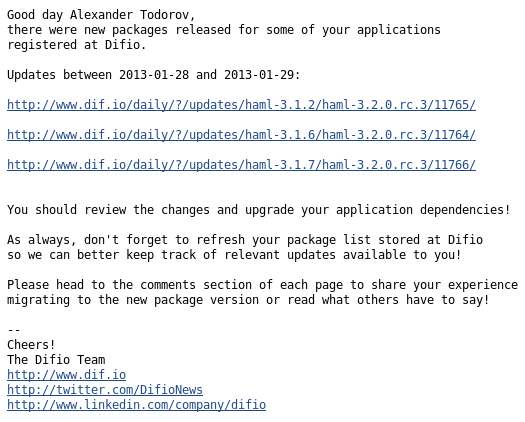Open the haml-3.1.2 to 3.2.0.rc.3 update link
Image resolution: width=525 pixels, height=422 pixels.
[241, 105]
